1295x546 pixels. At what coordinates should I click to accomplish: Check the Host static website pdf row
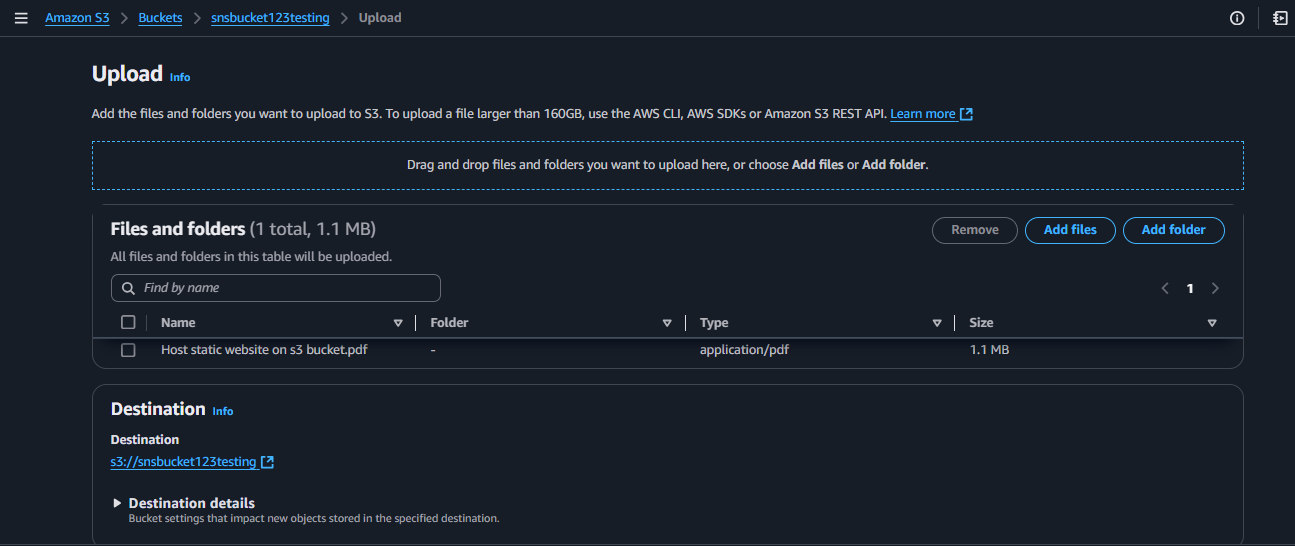point(128,350)
